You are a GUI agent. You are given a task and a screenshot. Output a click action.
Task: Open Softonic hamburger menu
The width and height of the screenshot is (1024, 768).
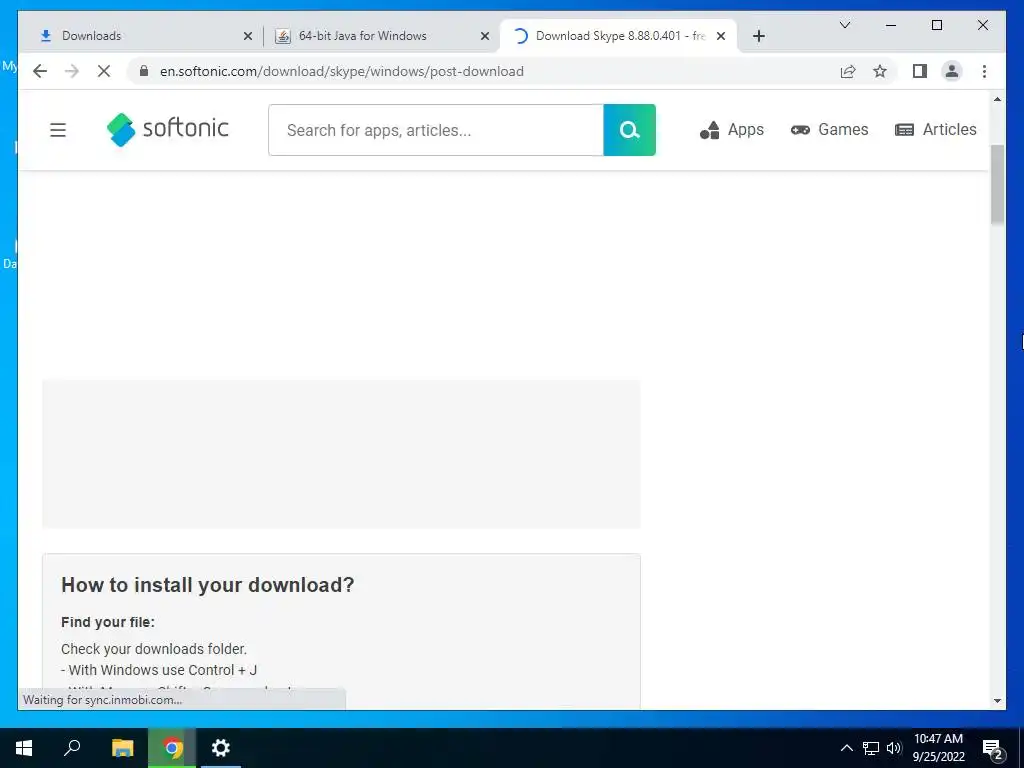coord(58,130)
